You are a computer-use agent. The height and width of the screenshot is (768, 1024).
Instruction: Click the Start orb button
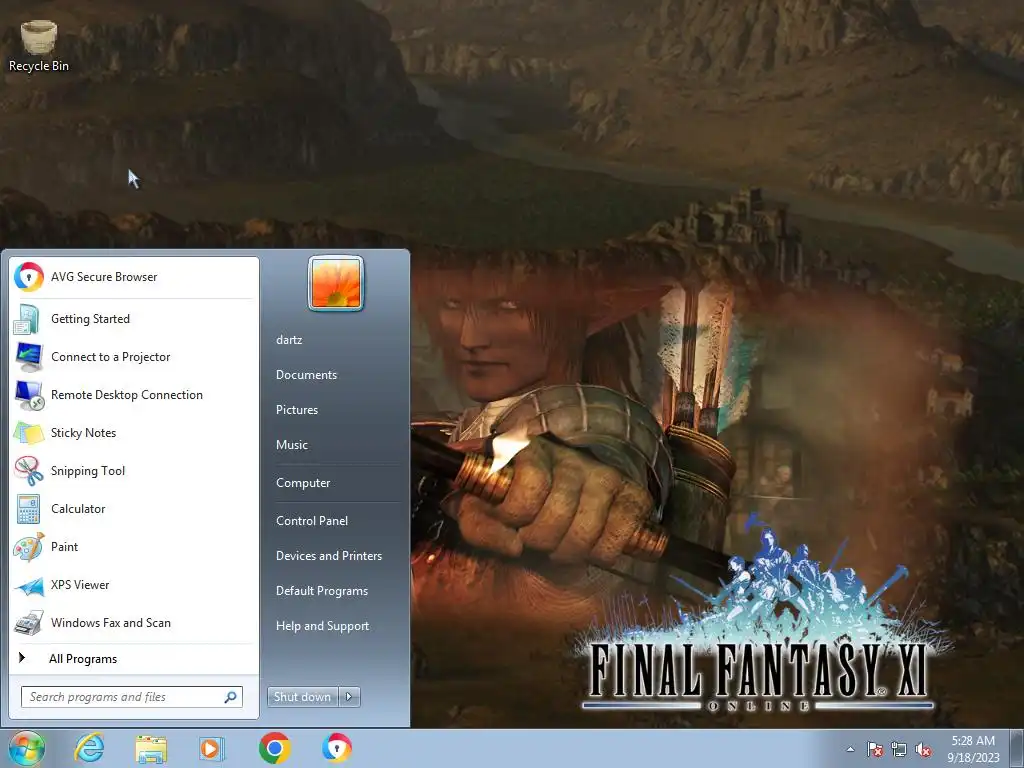click(27, 748)
